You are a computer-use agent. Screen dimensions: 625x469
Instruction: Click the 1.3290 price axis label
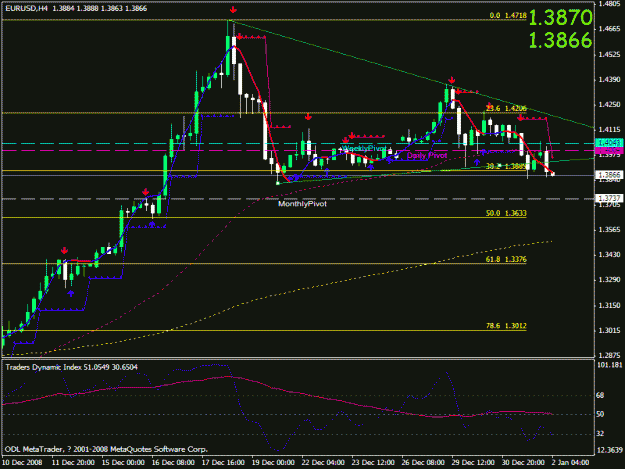(610, 280)
